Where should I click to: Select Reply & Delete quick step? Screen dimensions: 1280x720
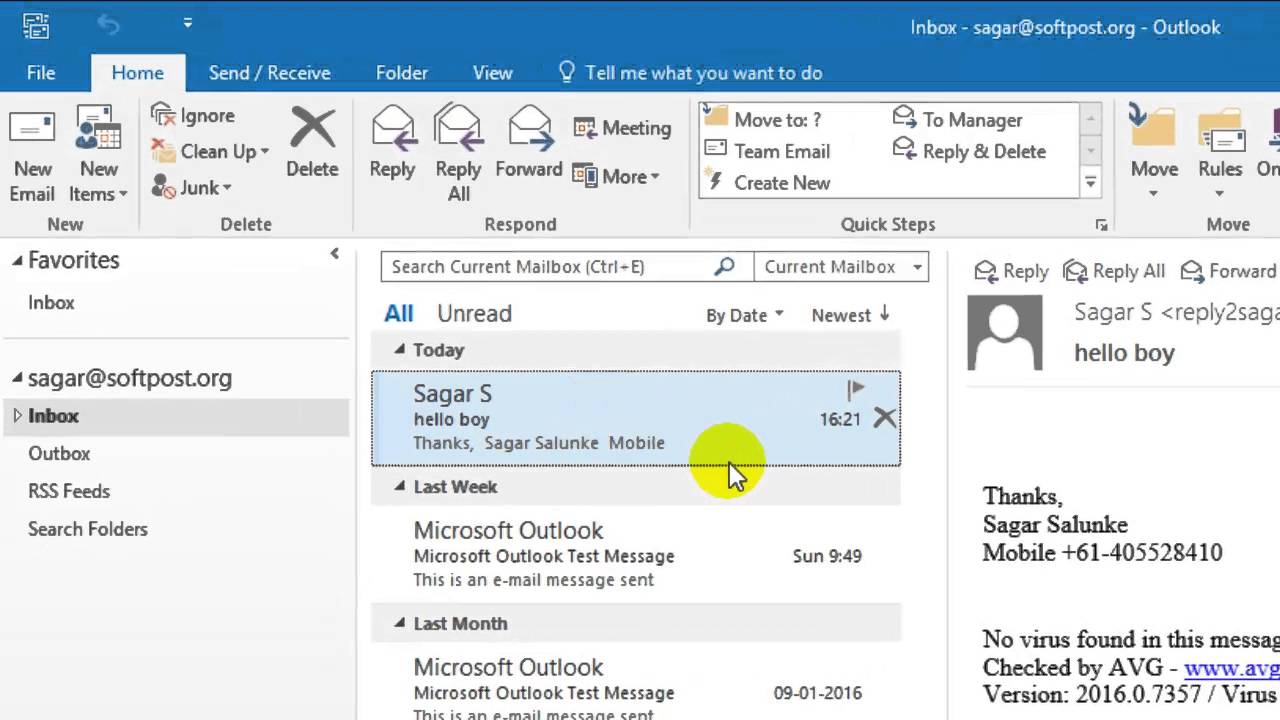(970, 151)
